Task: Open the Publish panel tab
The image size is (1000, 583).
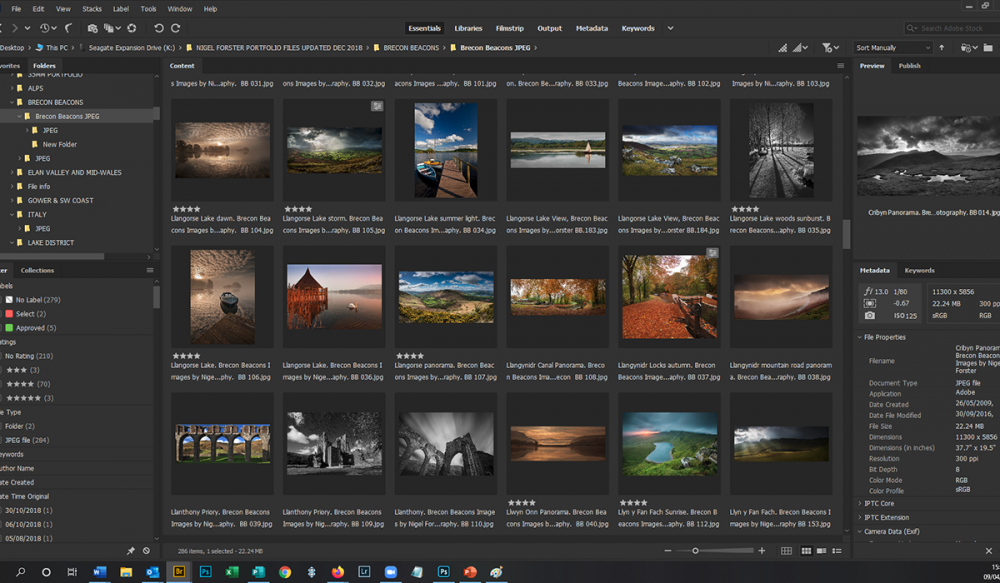Action: pos(909,66)
